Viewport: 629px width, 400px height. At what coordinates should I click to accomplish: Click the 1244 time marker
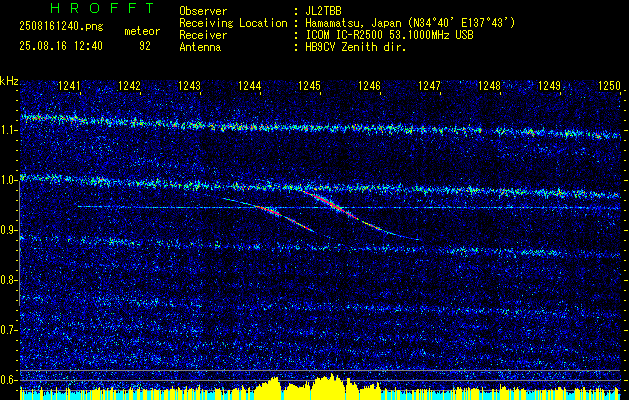[x=250, y=86]
